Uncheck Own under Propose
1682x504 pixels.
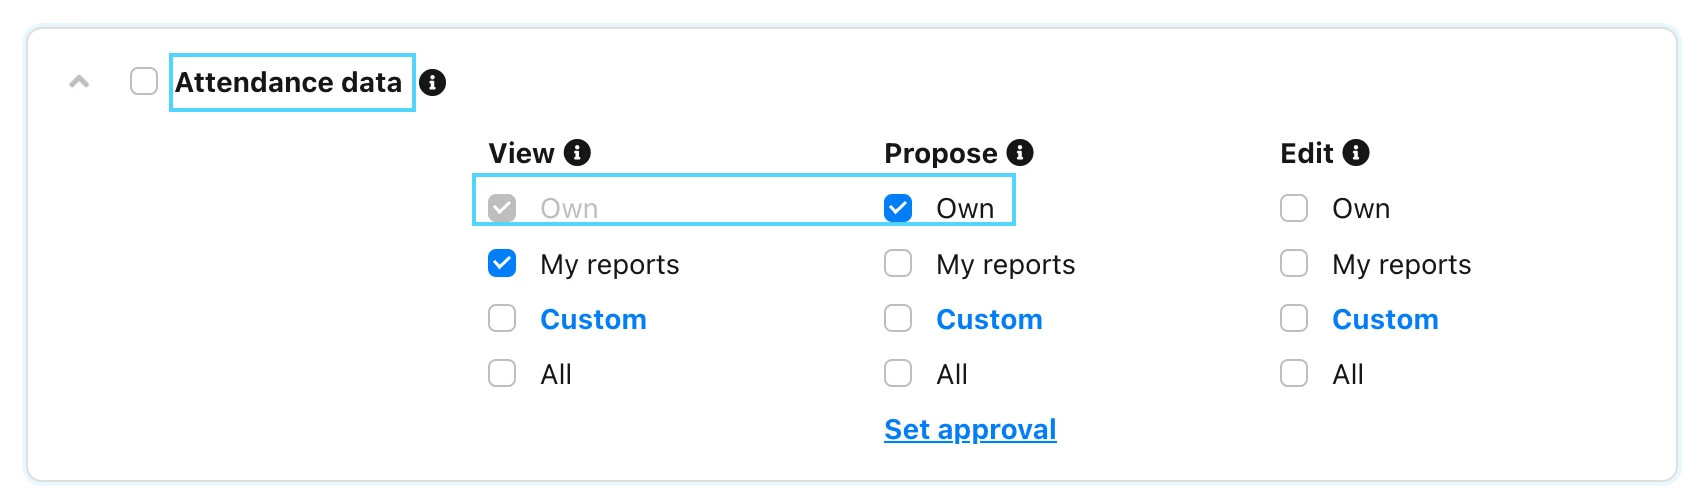898,208
